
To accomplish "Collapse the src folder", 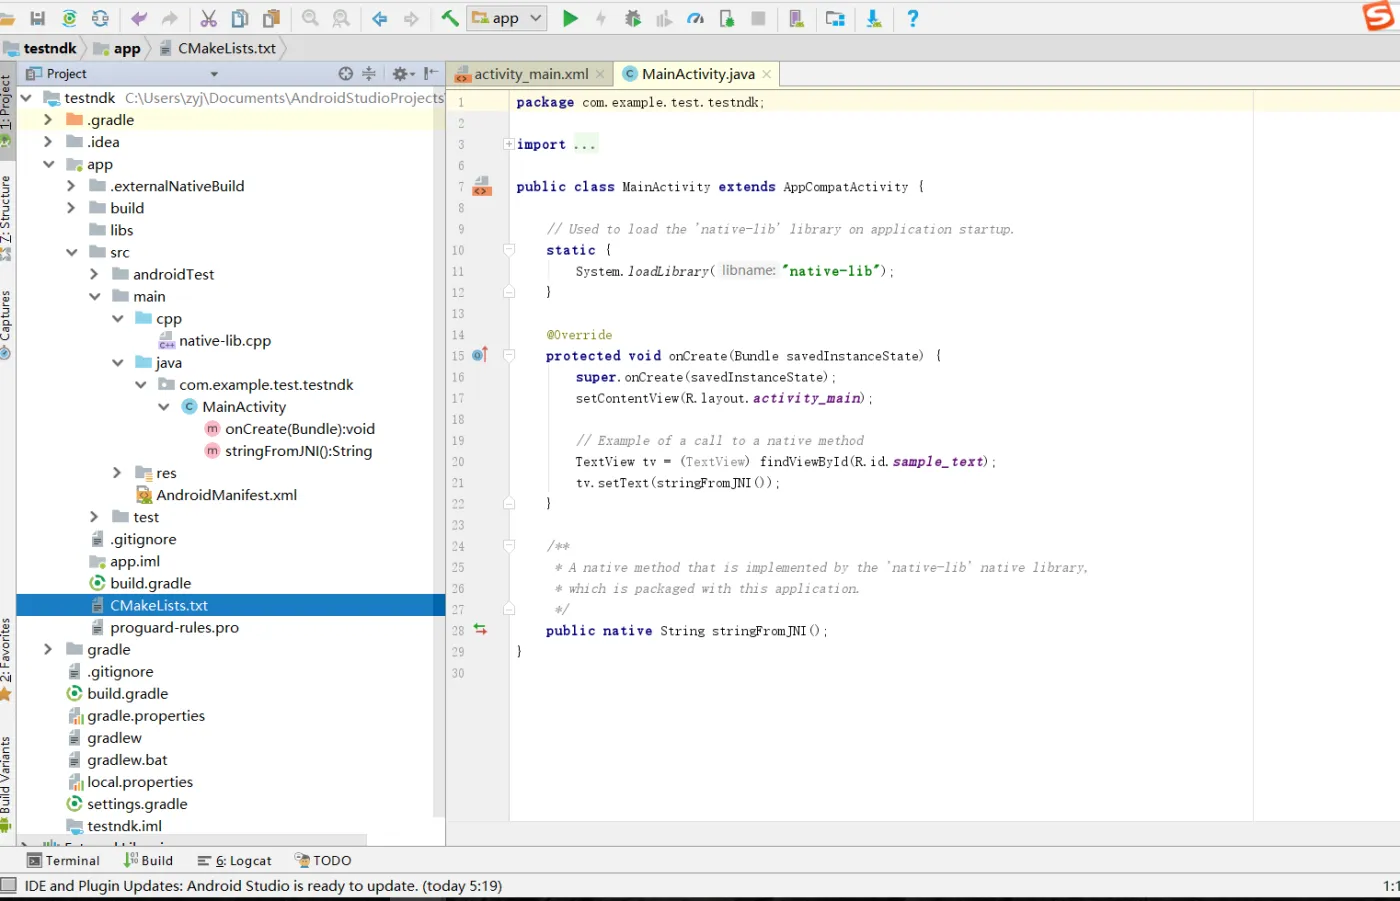I will [x=71, y=252].
